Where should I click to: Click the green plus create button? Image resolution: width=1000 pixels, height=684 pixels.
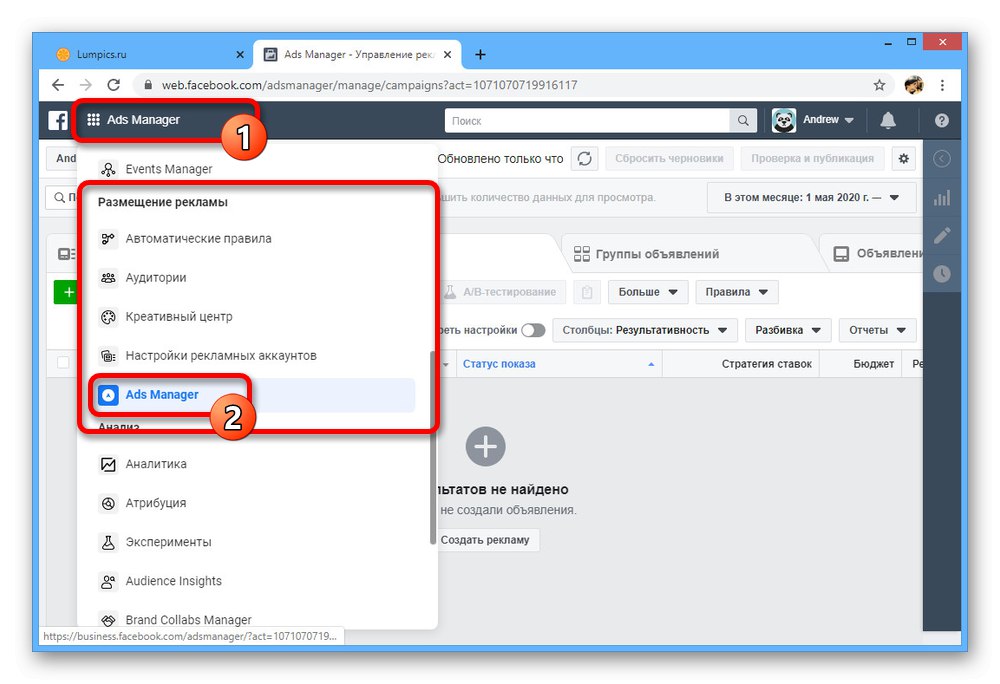click(x=66, y=292)
